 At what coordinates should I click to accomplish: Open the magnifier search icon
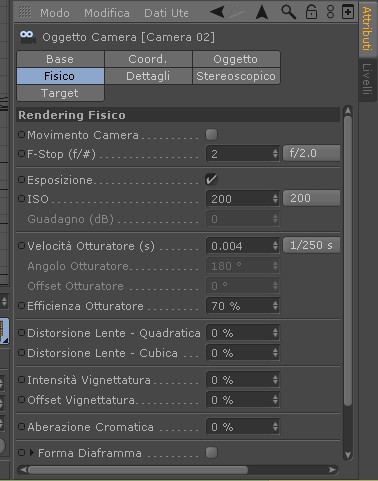click(x=288, y=12)
